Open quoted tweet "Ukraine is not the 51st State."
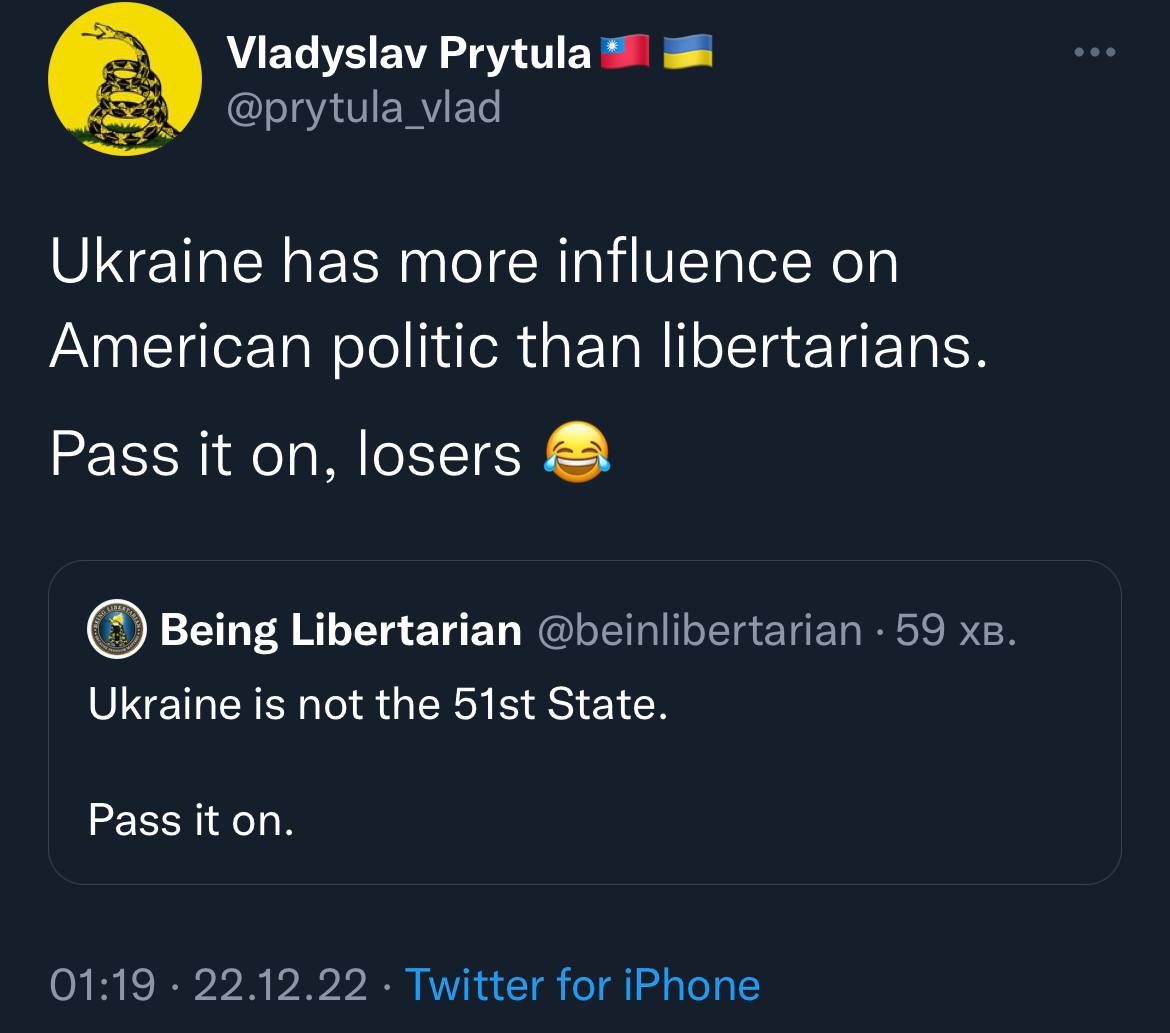This screenshot has height=1033, width=1170. (x=378, y=705)
